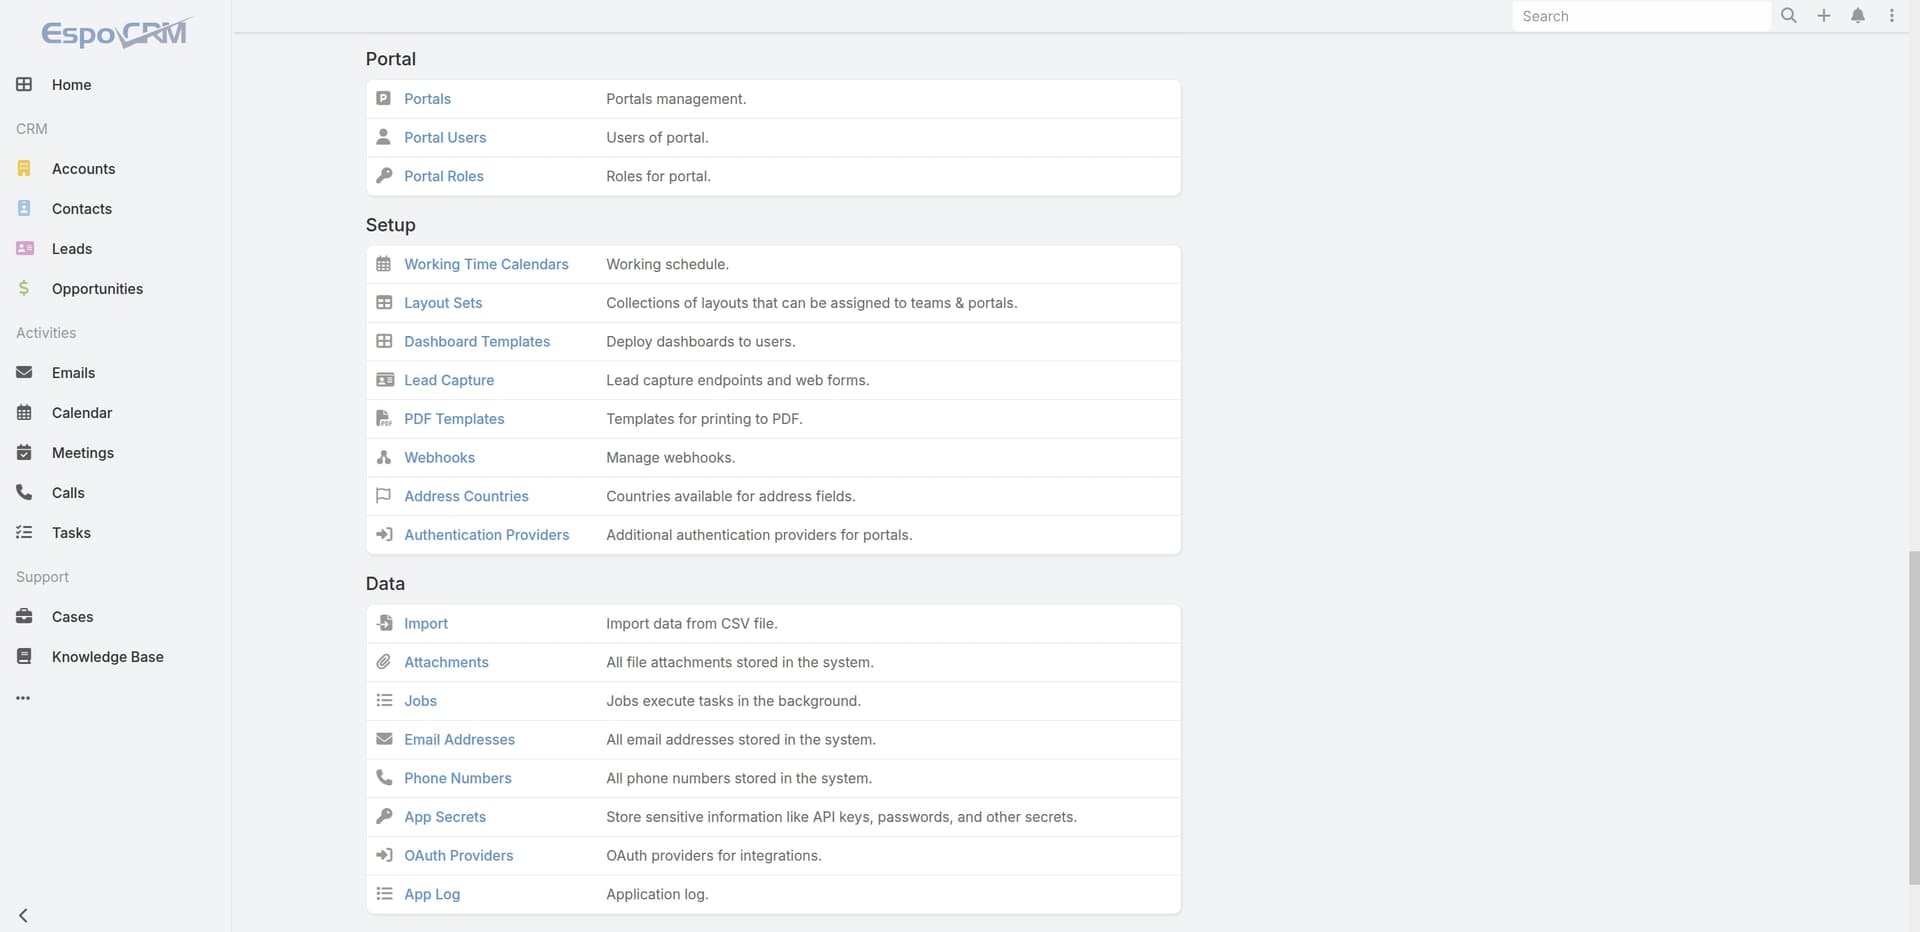Click the EspoCRM logo
The image size is (1920, 932).
point(115,33)
